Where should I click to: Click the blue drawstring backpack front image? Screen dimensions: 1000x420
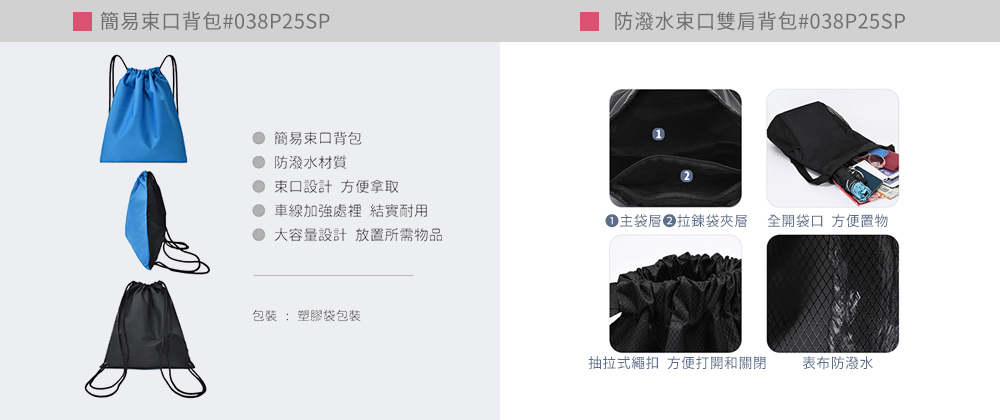click(x=143, y=108)
